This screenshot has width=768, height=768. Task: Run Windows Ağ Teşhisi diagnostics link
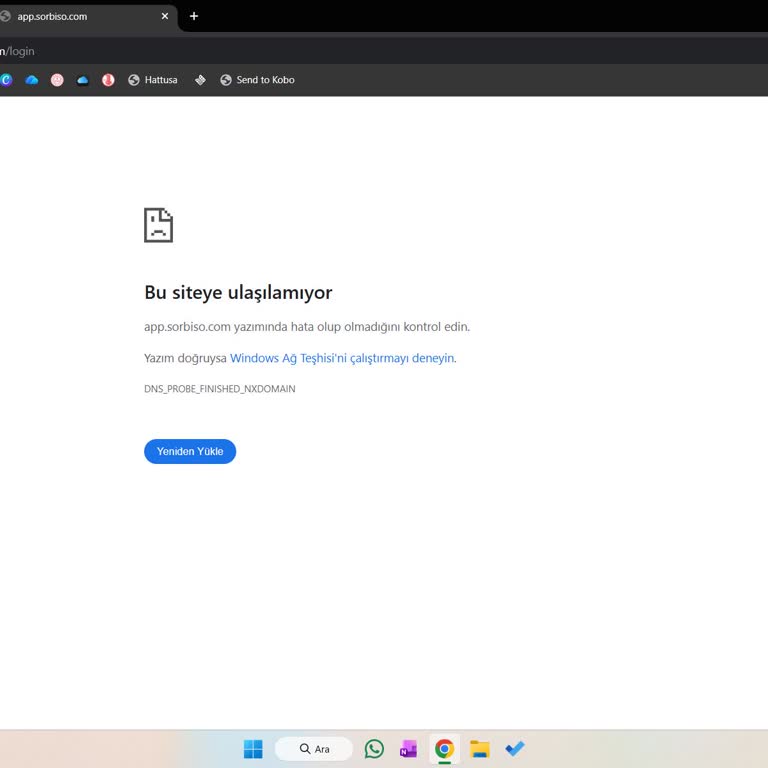click(x=342, y=358)
